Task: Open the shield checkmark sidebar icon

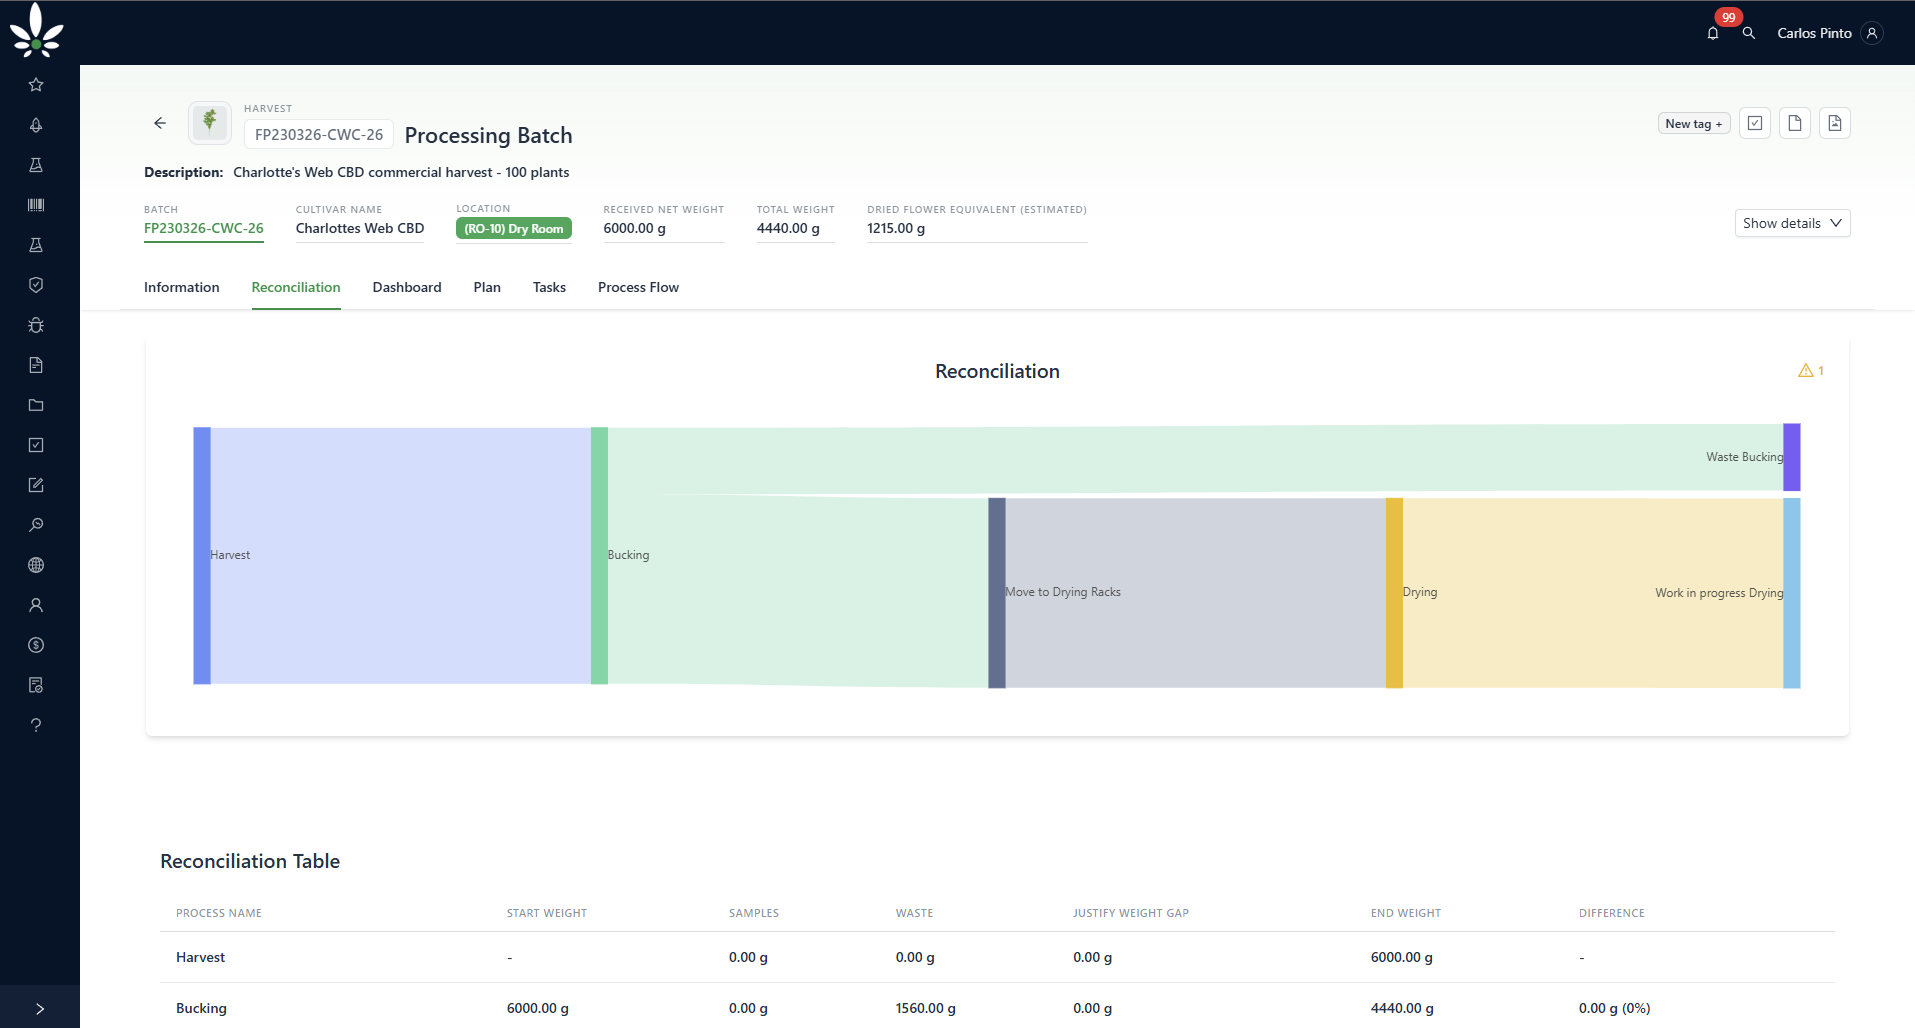Action: (x=36, y=285)
